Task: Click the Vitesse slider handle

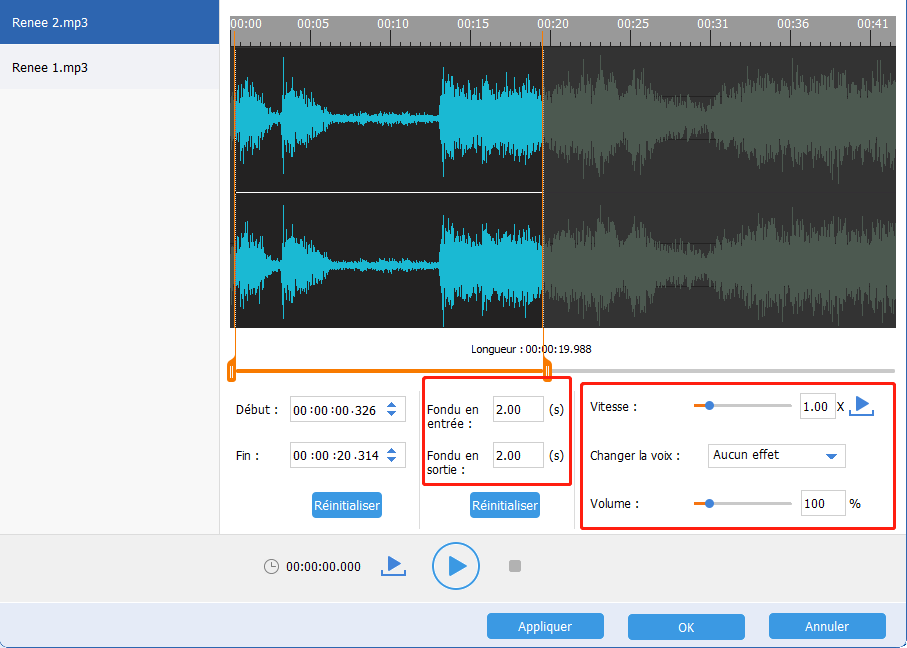Action: pyautogui.click(x=709, y=406)
